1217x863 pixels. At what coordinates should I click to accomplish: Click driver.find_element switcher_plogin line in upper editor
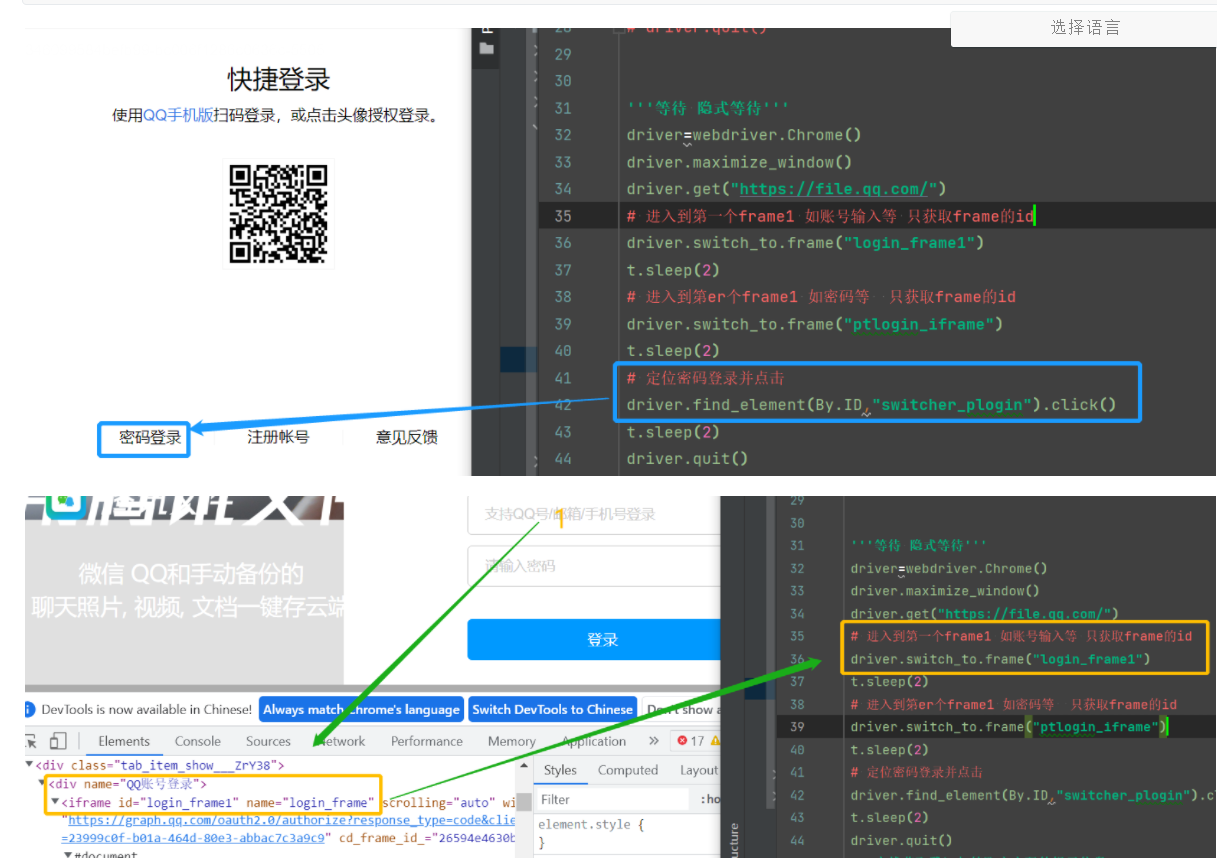click(x=871, y=405)
